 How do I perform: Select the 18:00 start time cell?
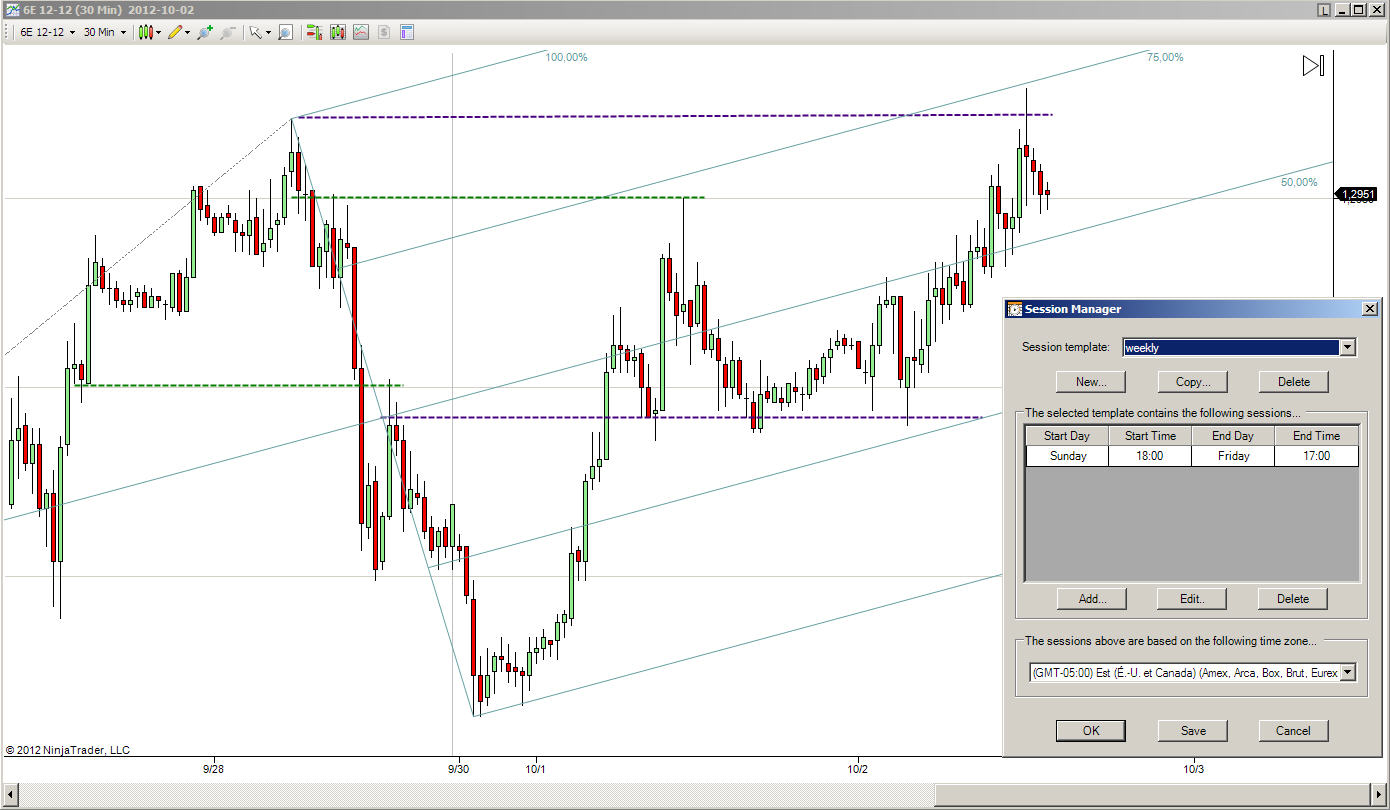click(x=1150, y=456)
